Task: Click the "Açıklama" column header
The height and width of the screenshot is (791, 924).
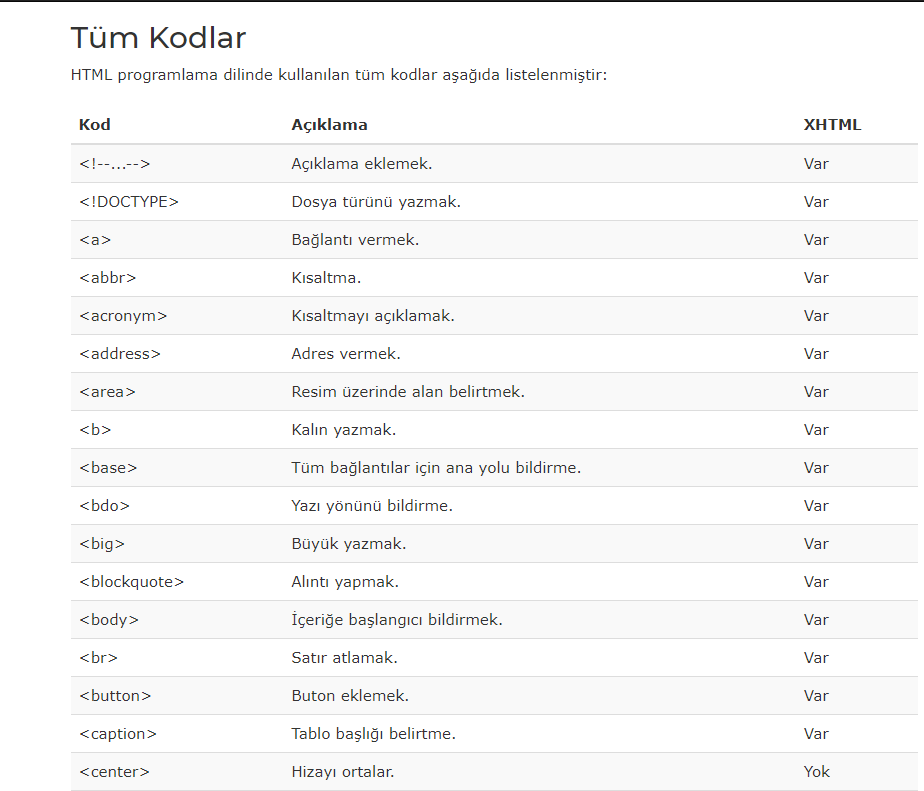Action: (329, 125)
